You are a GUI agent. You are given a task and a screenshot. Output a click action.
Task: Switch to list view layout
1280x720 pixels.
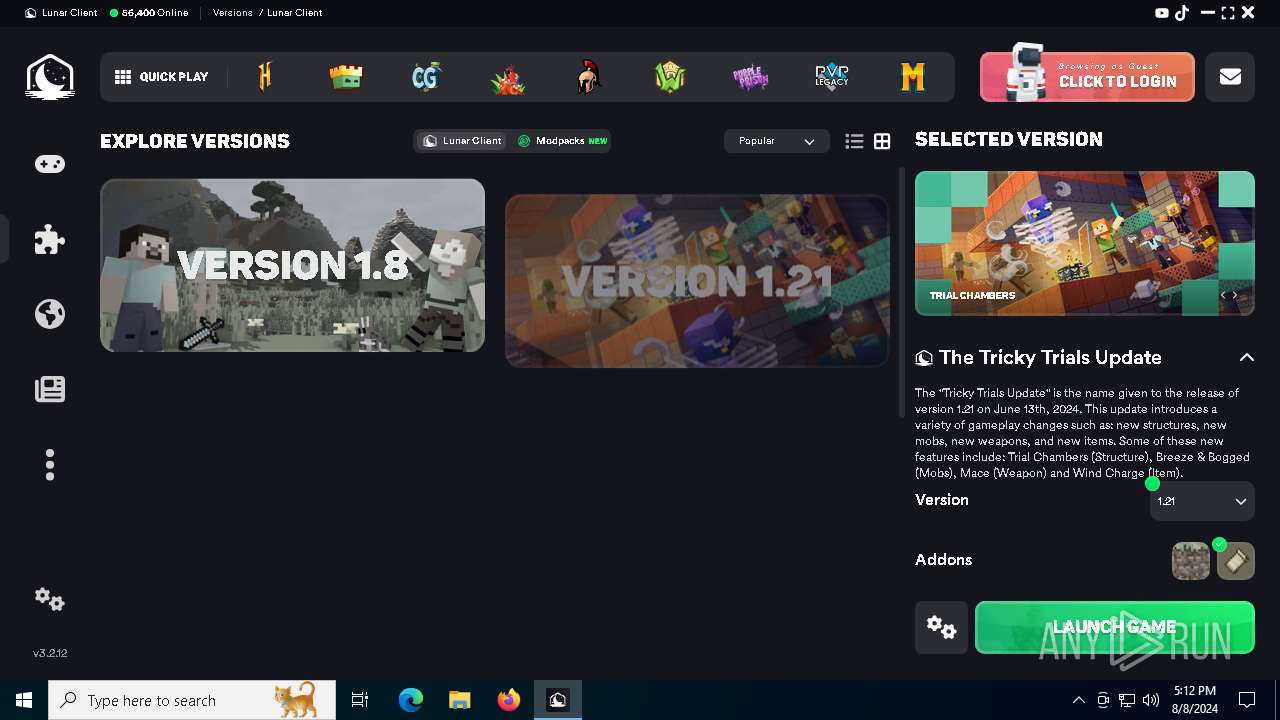click(854, 142)
